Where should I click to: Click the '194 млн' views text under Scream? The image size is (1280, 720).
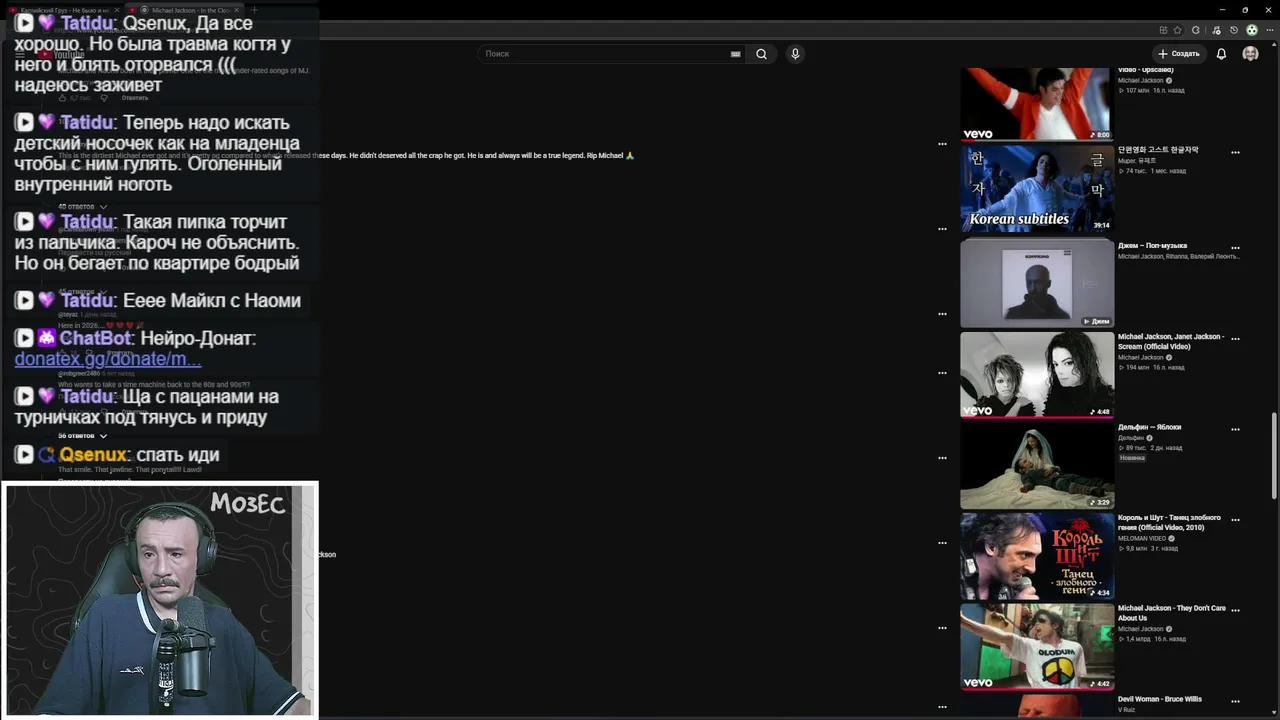pos(1134,367)
